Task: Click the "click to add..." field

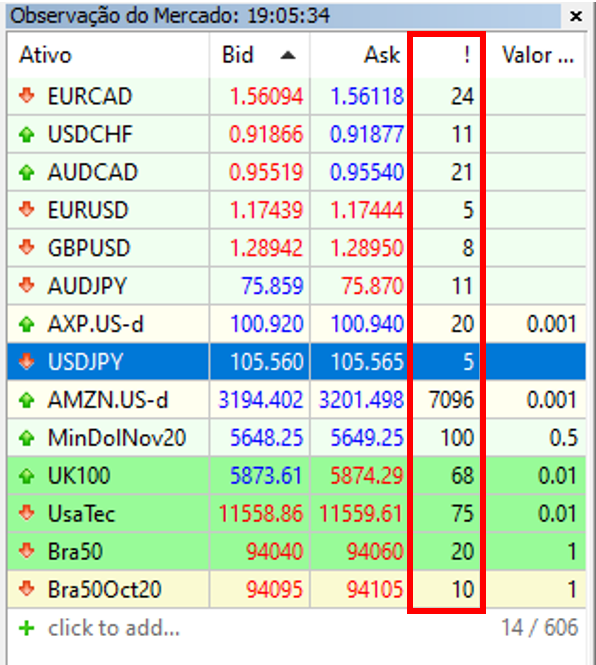Action: tap(114, 628)
